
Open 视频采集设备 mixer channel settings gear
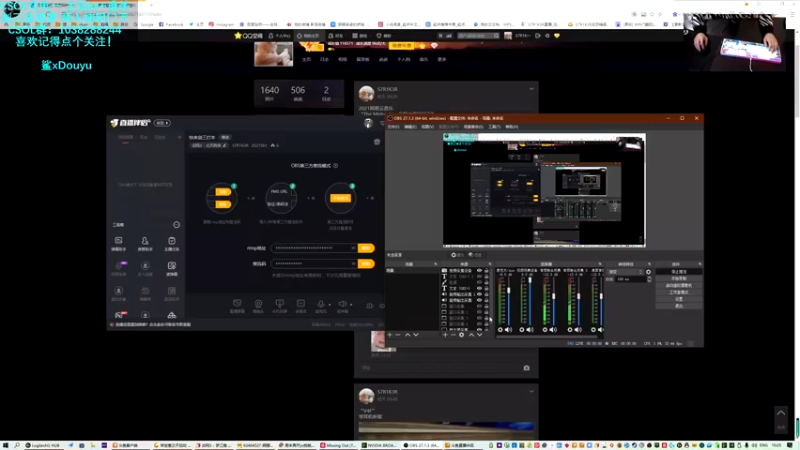click(522, 330)
